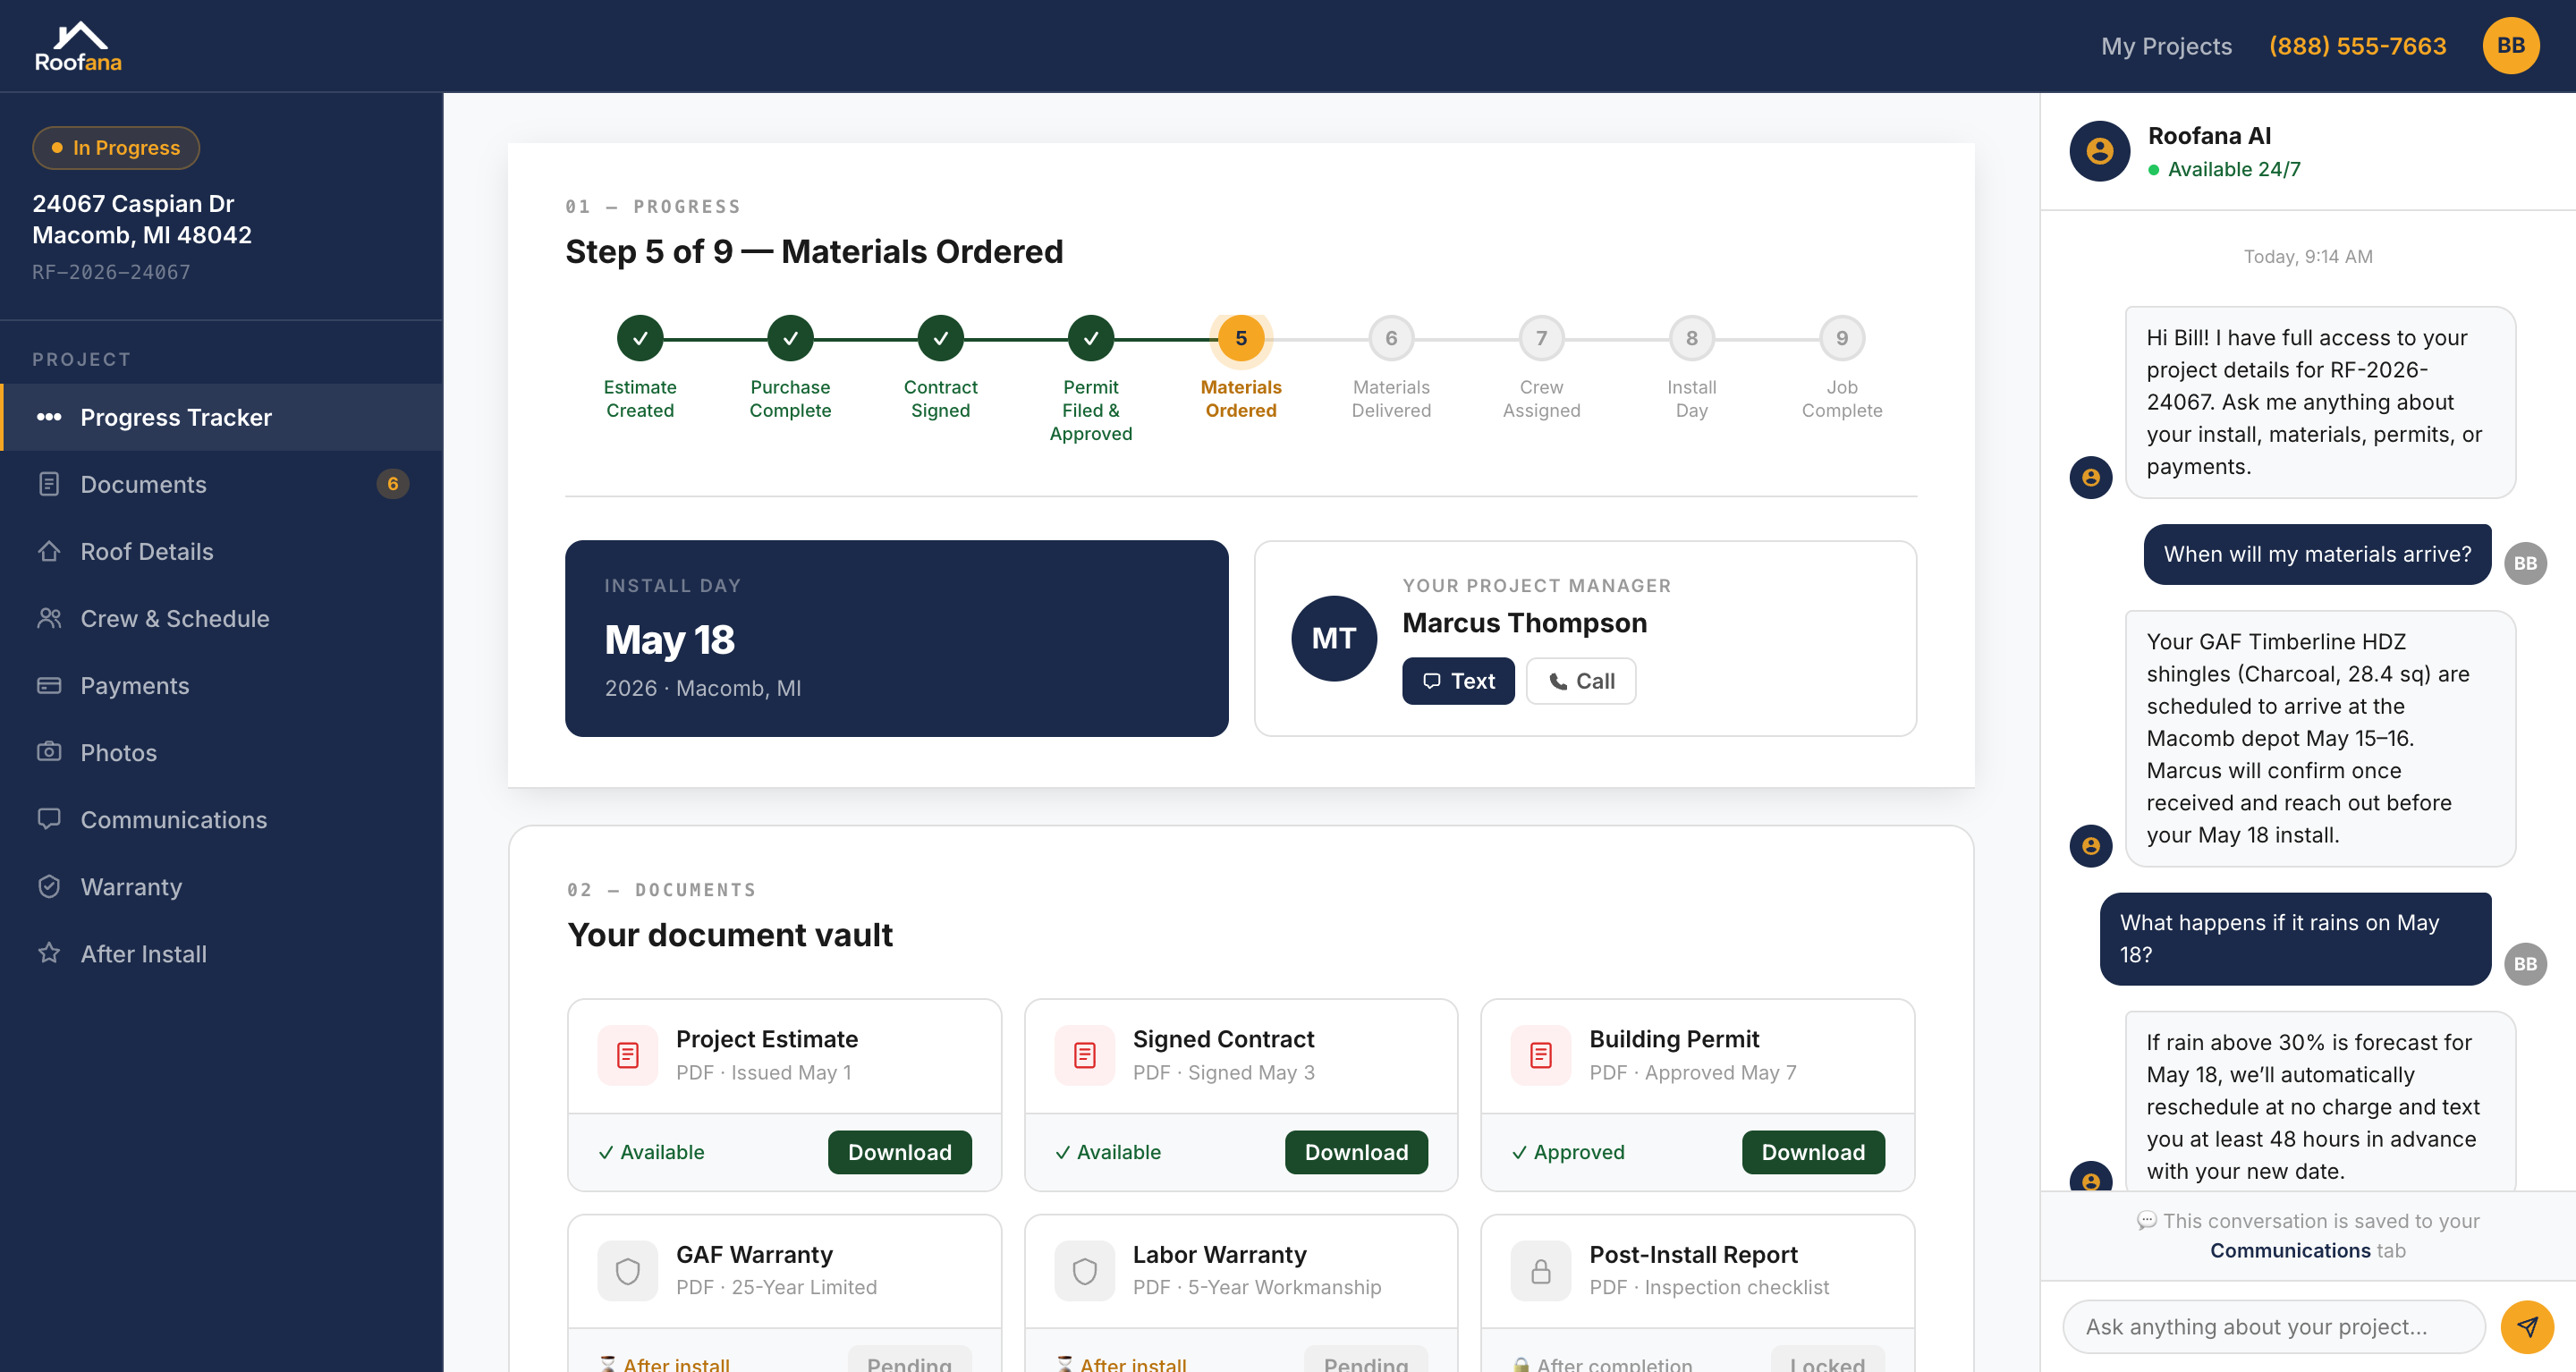Open the BB user avatar menu
The image size is (2576, 1372).
click(x=2510, y=46)
